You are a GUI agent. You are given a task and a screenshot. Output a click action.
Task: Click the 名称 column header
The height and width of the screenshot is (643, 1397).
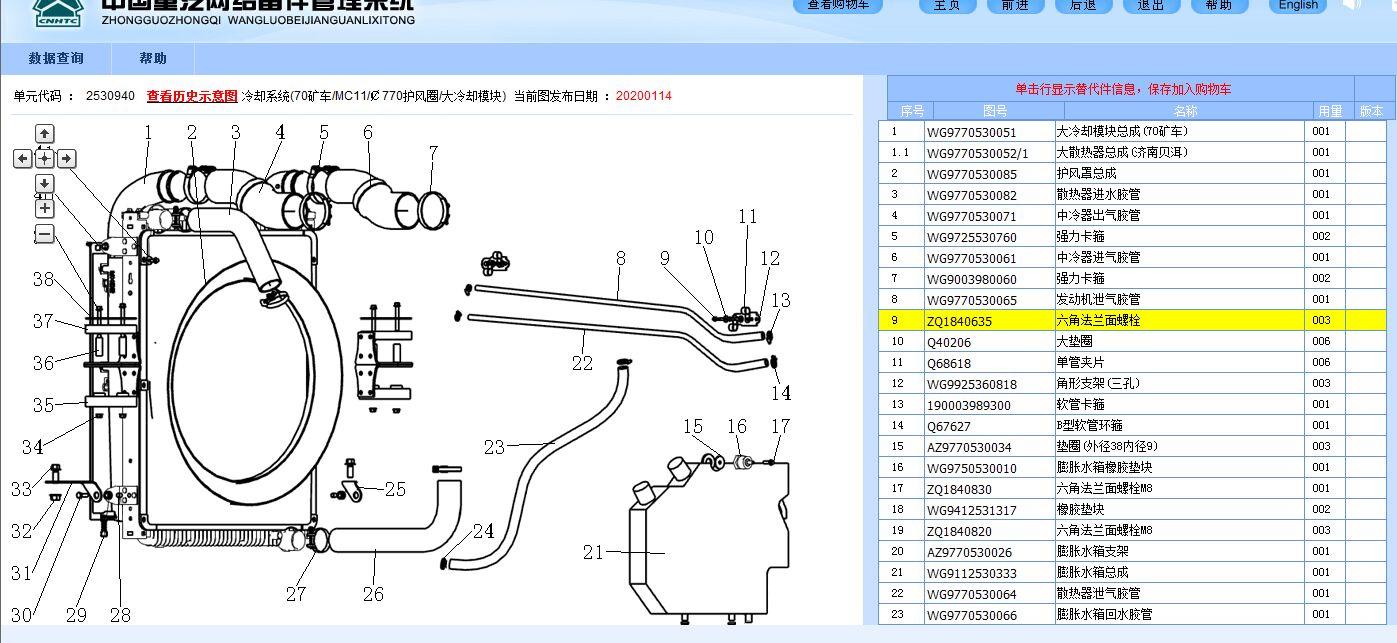1185,111
